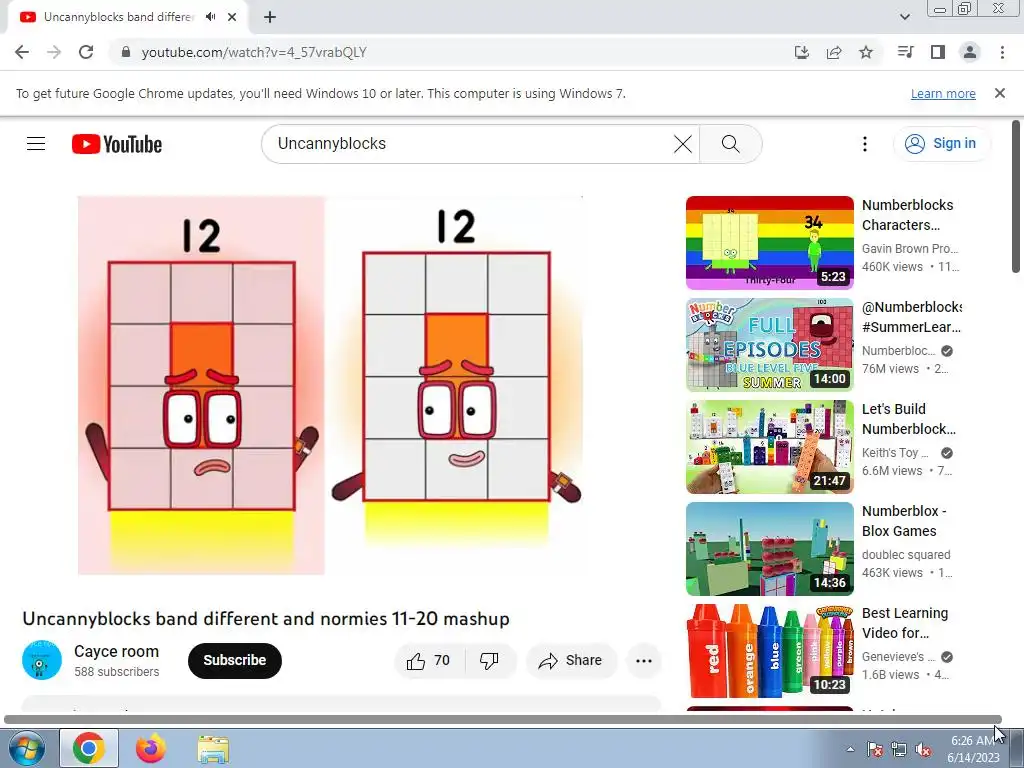Open the Cayce room channel name link

coord(116,651)
